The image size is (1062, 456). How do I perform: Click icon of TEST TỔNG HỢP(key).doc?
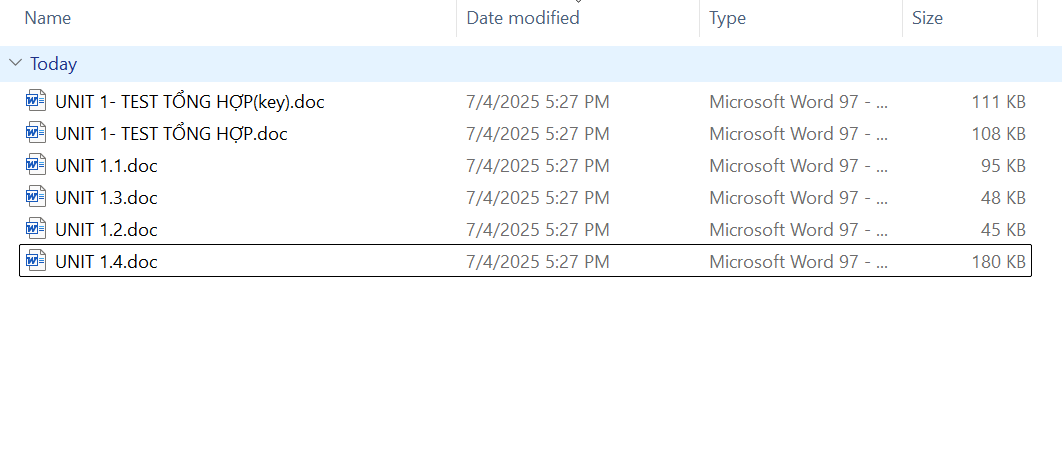pyautogui.click(x=36, y=101)
